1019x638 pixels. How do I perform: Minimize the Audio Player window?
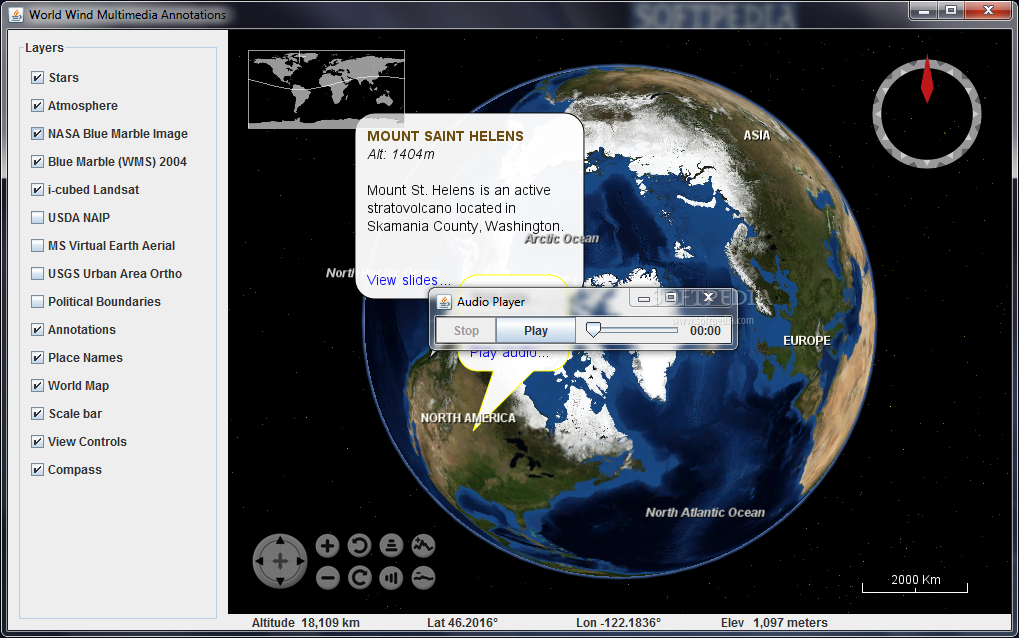pyautogui.click(x=643, y=298)
